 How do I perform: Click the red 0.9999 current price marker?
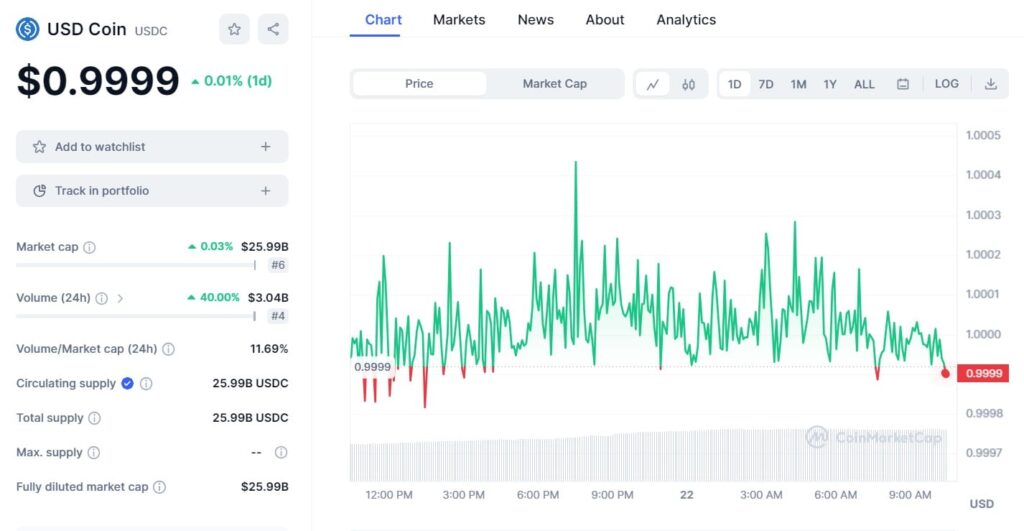tap(983, 374)
